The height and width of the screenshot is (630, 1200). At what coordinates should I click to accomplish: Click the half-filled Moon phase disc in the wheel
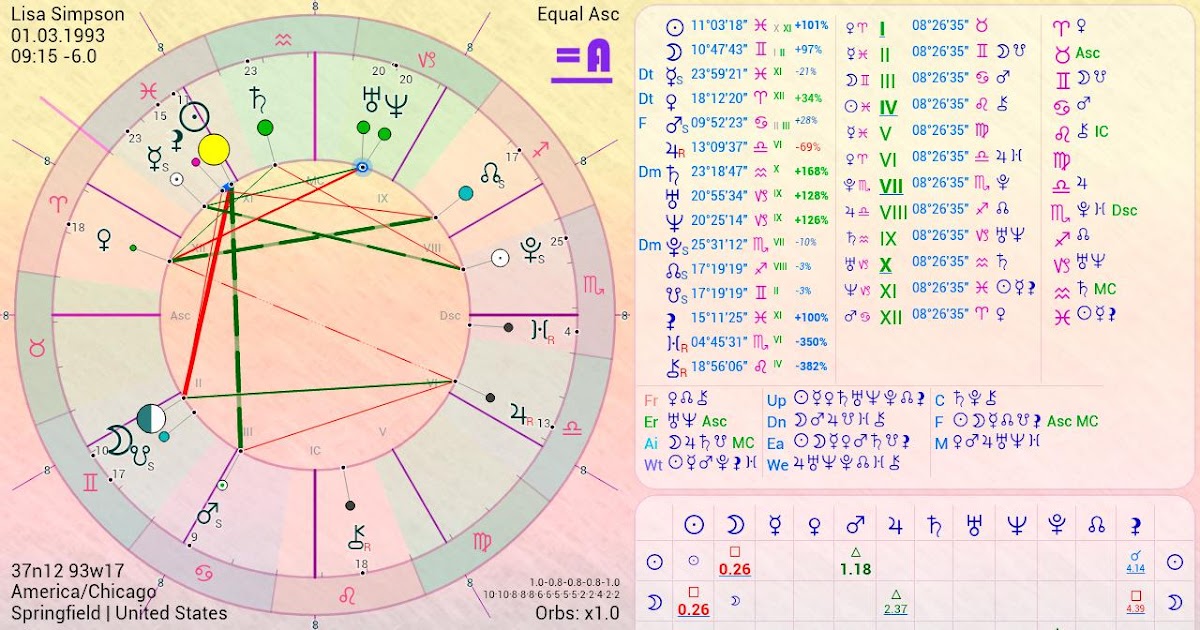coord(149,417)
